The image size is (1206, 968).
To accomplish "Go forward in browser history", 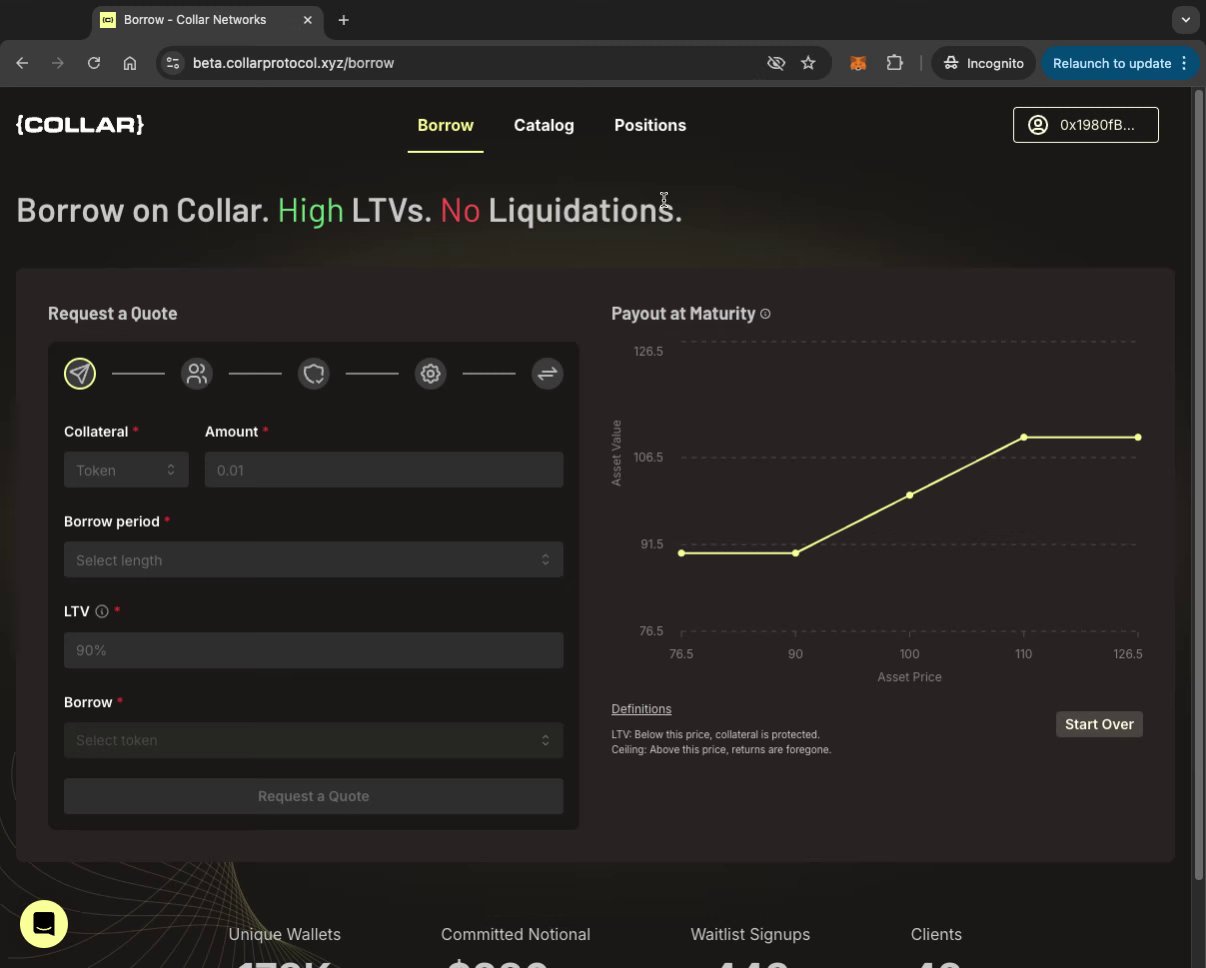I will [x=58, y=63].
